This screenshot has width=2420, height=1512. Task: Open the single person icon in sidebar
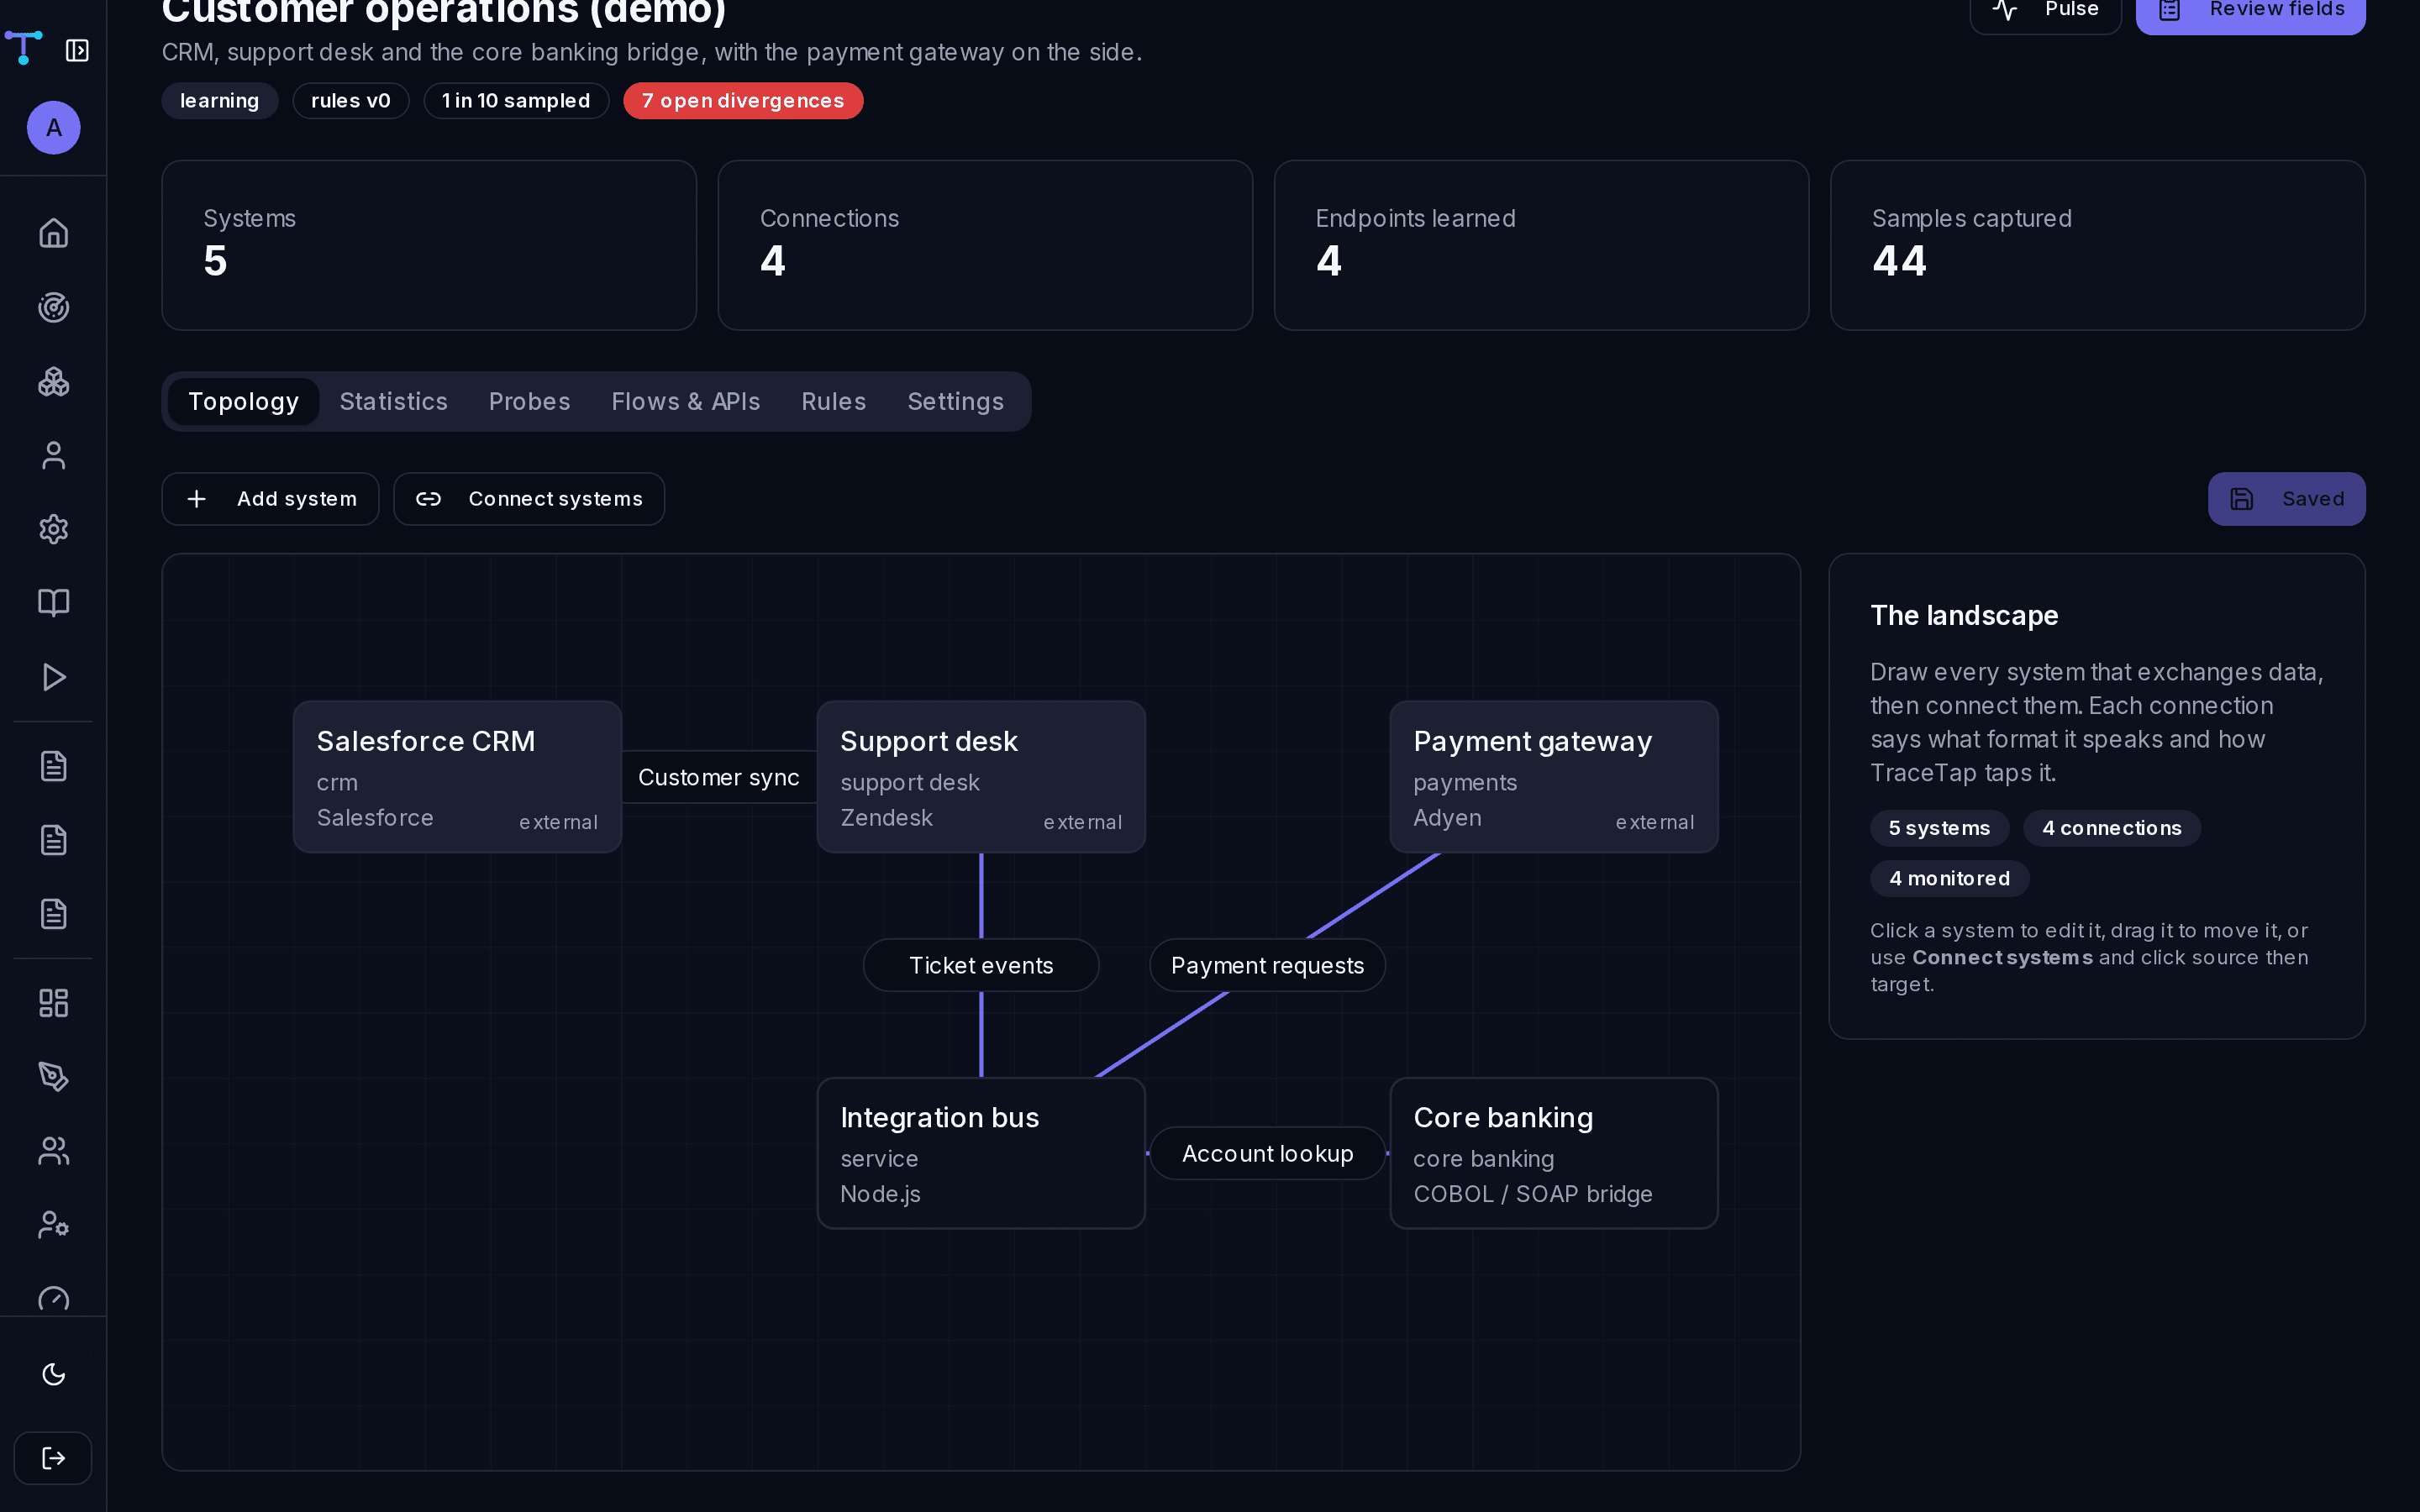(x=54, y=455)
